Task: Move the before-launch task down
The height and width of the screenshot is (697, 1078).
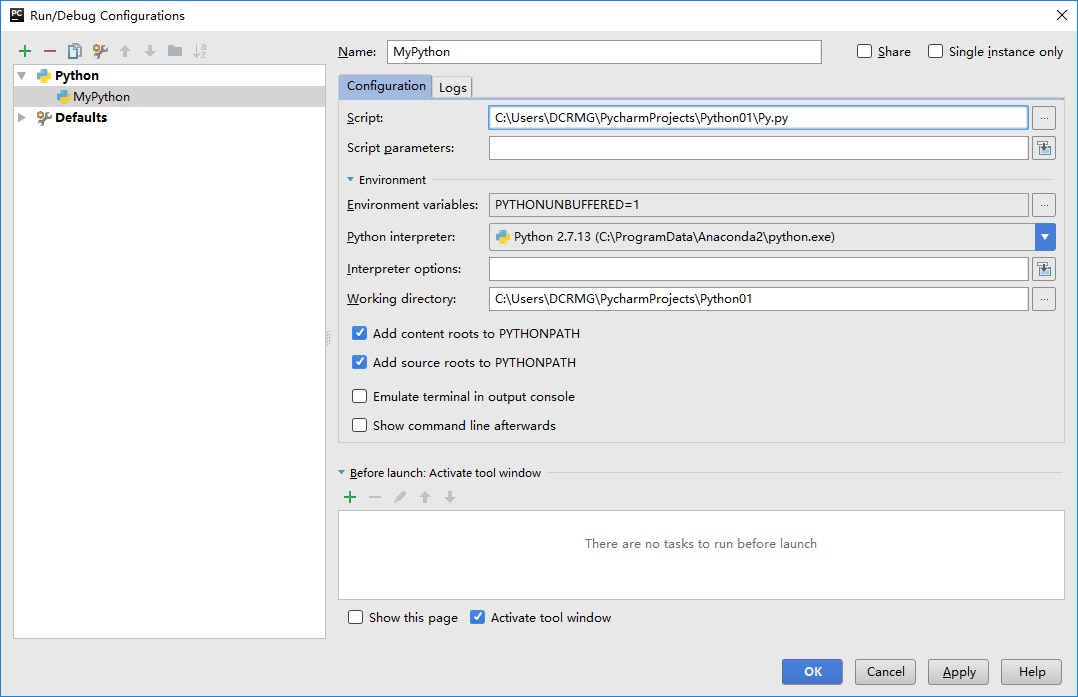Action: tap(450, 497)
